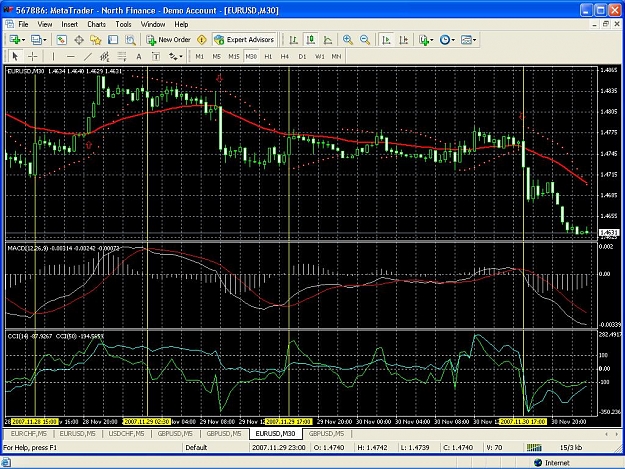Viewport: 625px width, 469px height.
Task: Switch to the EURCHF,M5 chart tab
Action: (29, 434)
